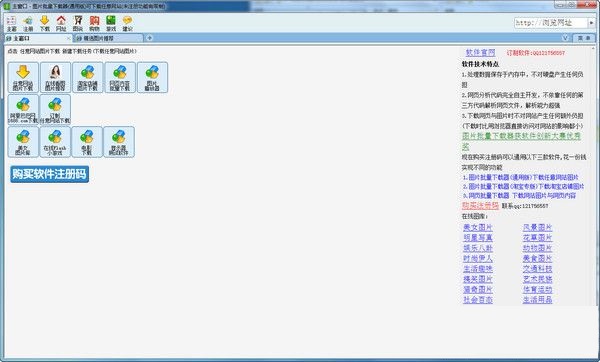Click the 软件技术特点 heading text
The width and height of the screenshot is (600, 362).
[481, 64]
